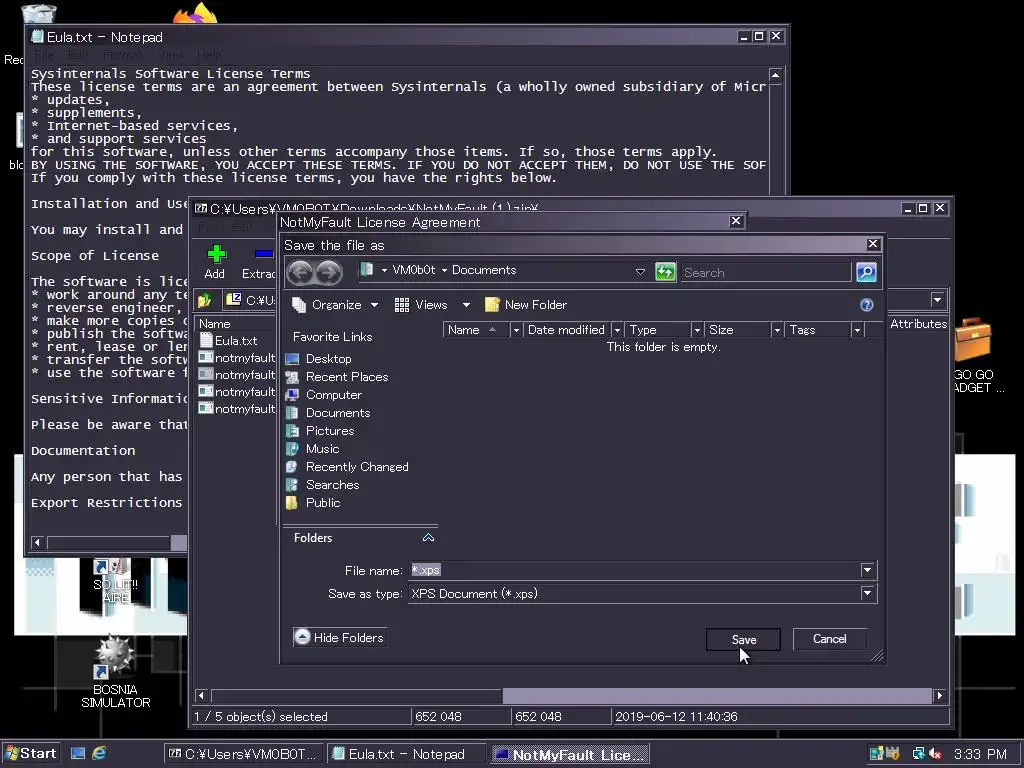Open the Views dropdown arrow
The image size is (1024, 768).
coord(466,305)
